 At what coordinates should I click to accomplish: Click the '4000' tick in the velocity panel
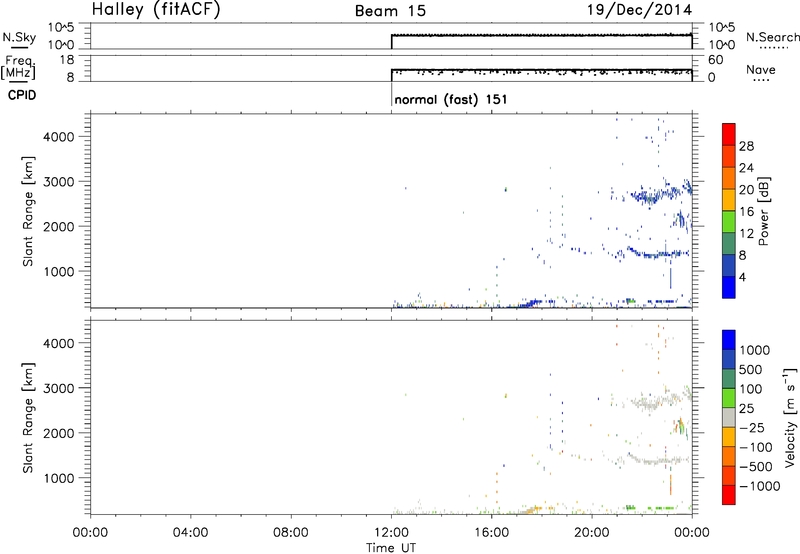point(59,343)
